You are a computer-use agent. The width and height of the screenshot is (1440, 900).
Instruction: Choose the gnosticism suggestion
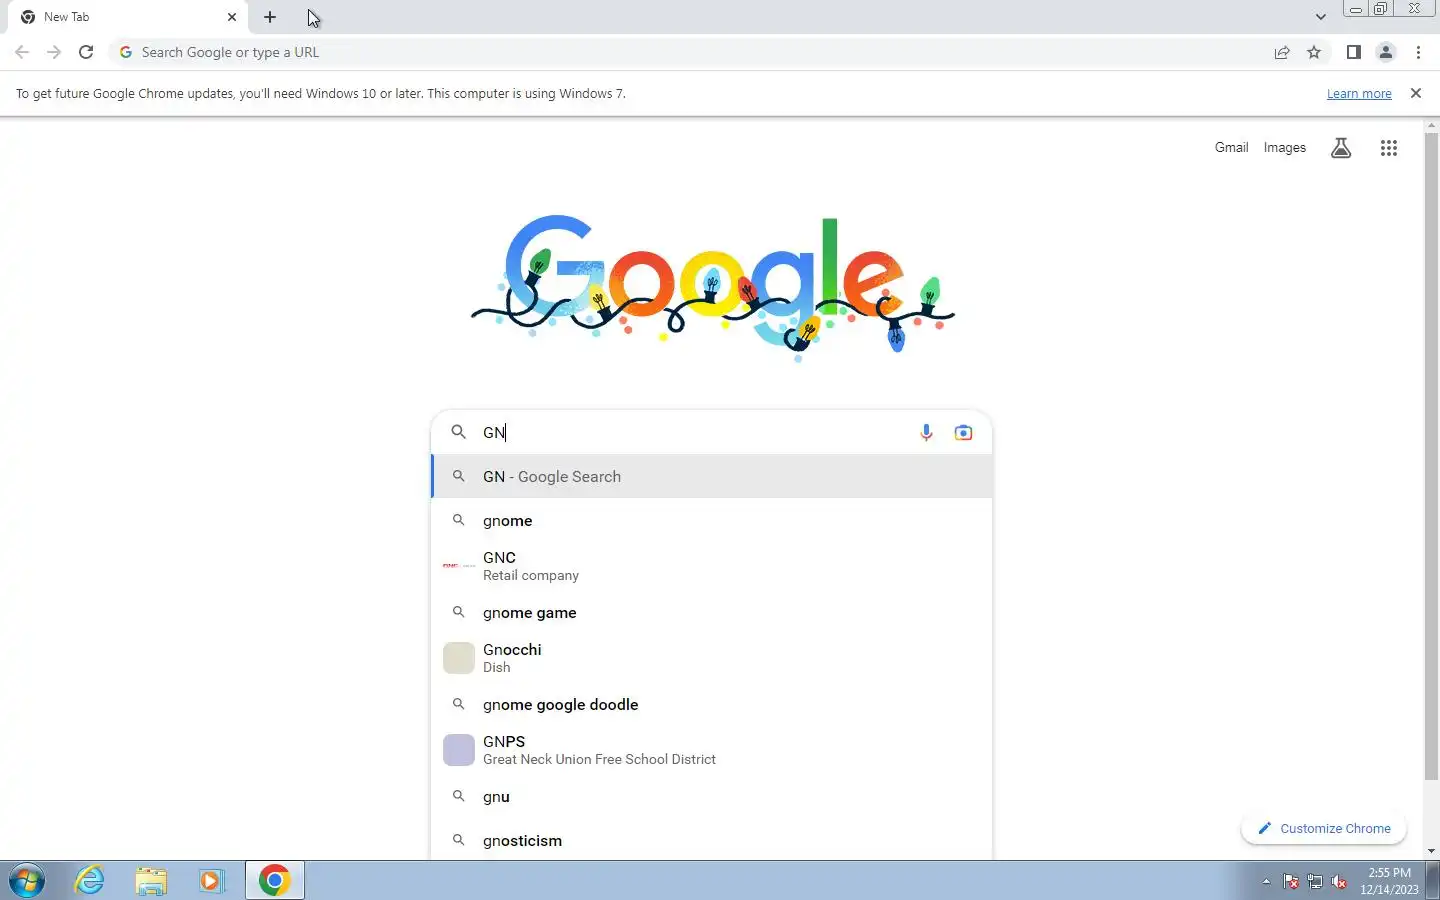(x=712, y=840)
